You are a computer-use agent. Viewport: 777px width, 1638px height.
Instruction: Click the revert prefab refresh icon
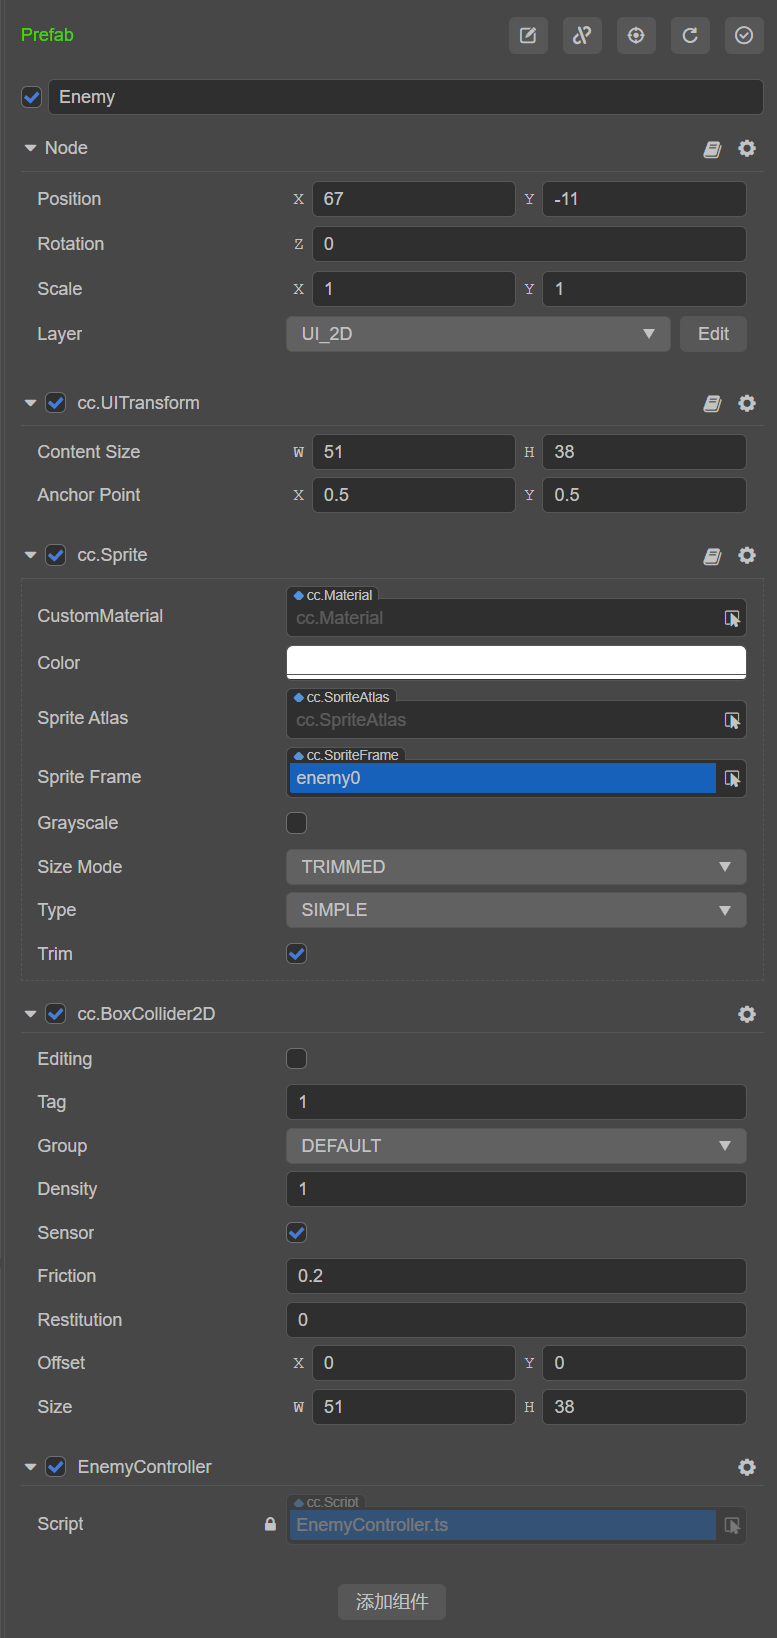(690, 36)
